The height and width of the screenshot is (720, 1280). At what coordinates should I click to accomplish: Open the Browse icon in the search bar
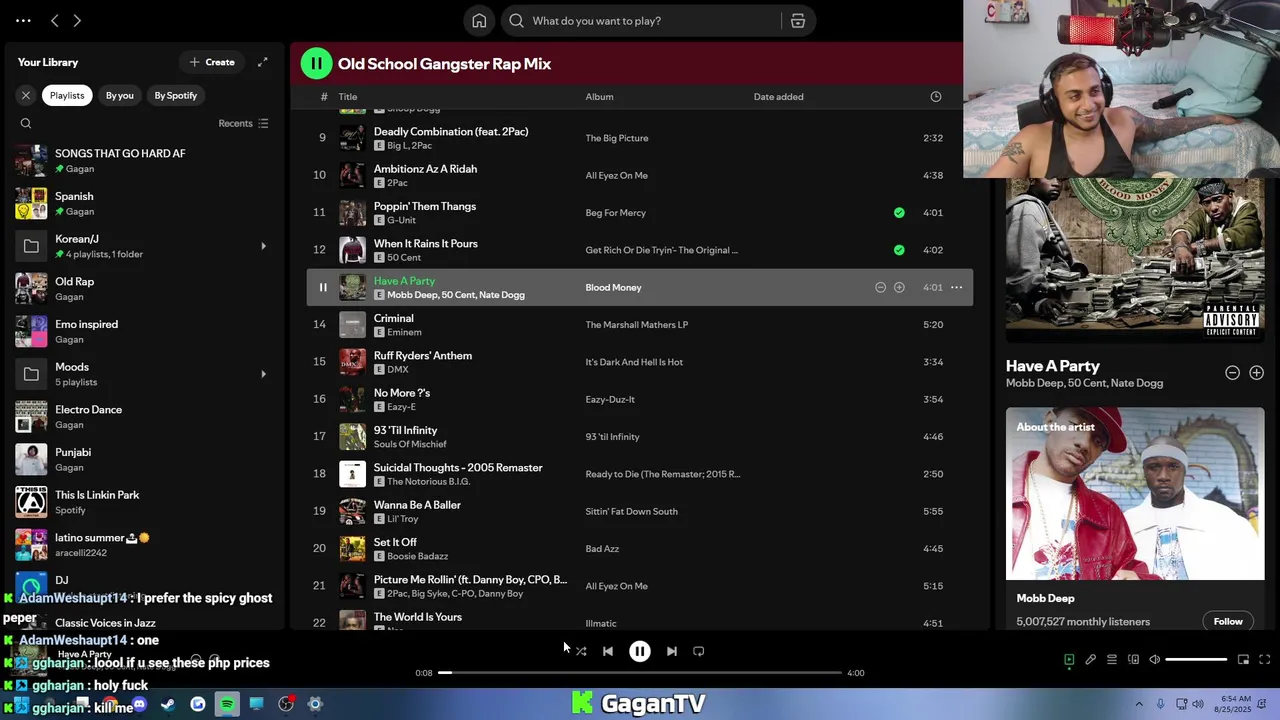point(798,21)
